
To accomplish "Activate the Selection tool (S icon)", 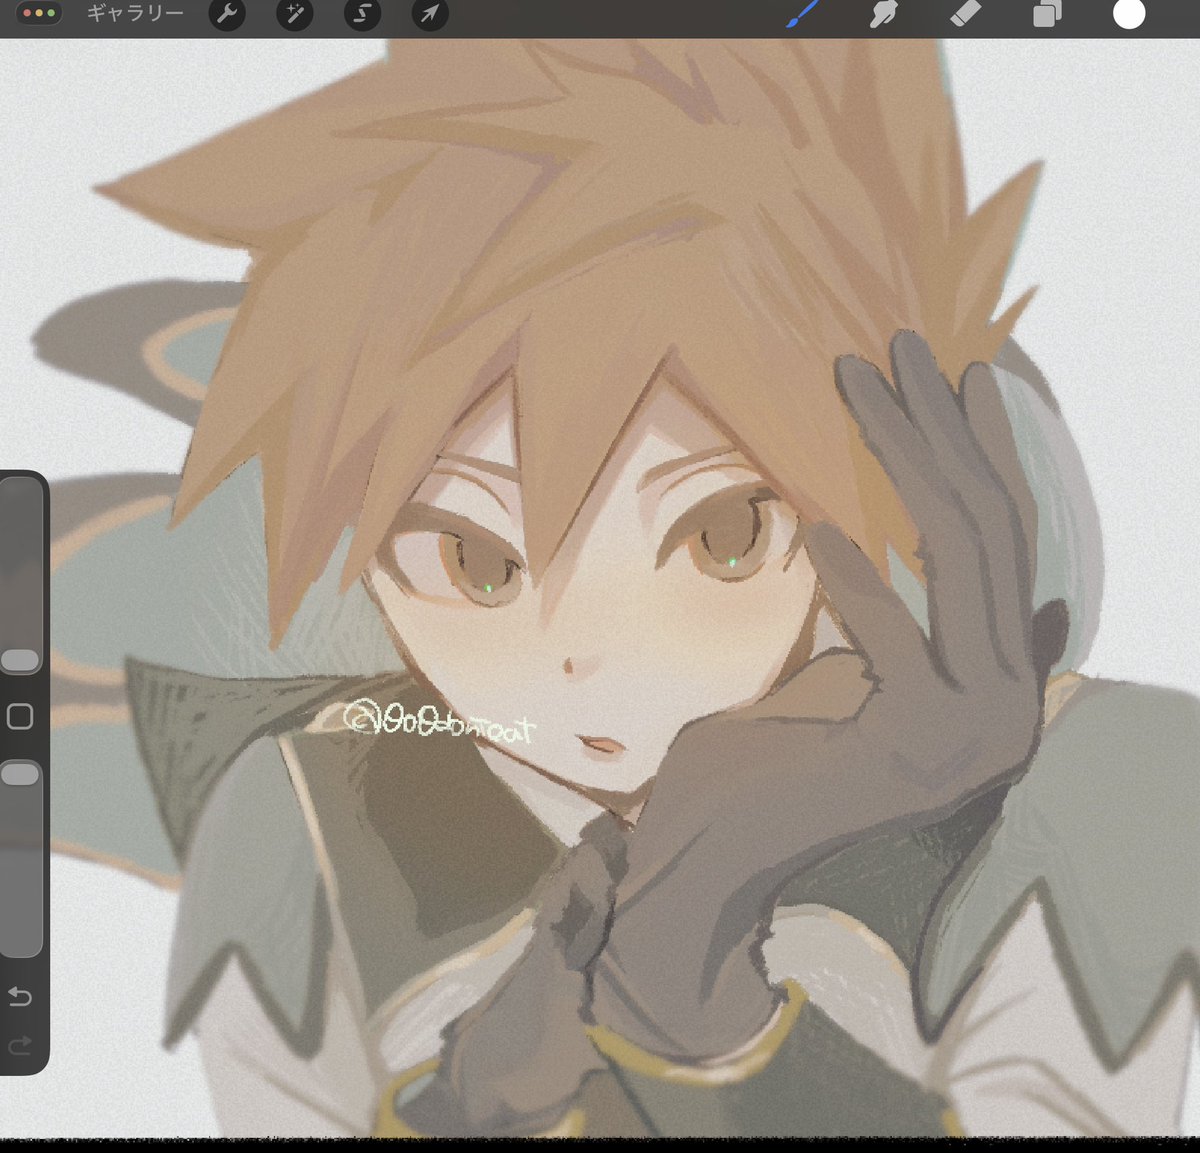I will coord(362,14).
